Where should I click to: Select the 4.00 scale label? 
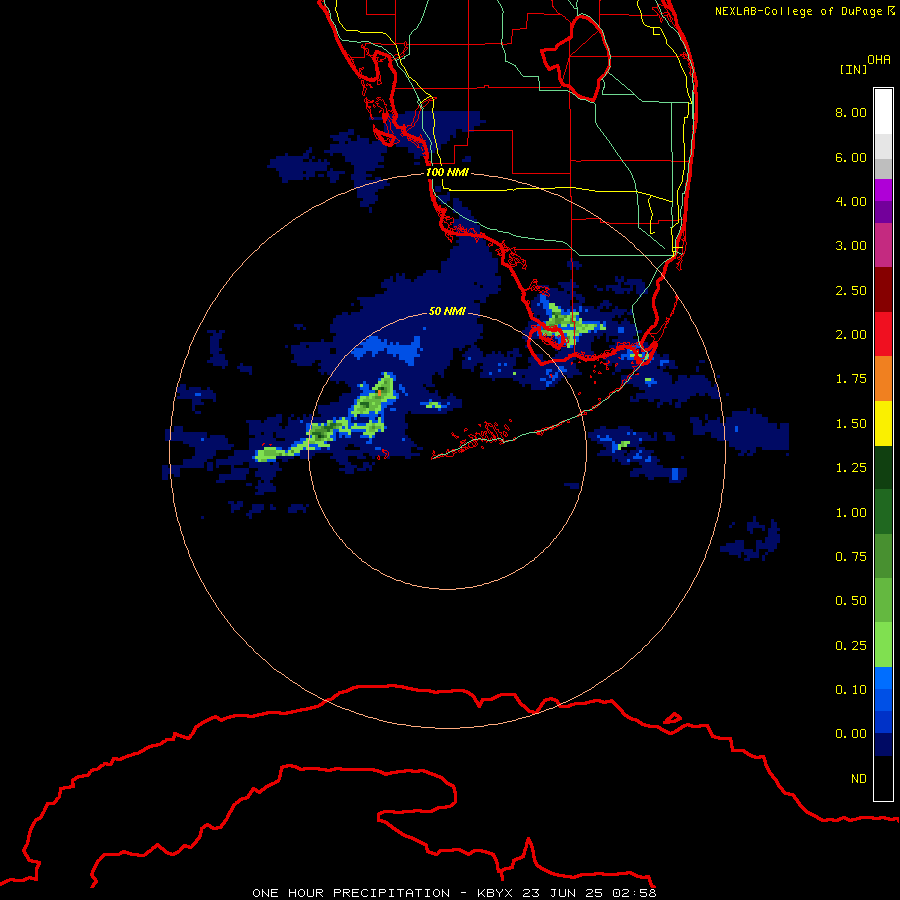pos(851,201)
